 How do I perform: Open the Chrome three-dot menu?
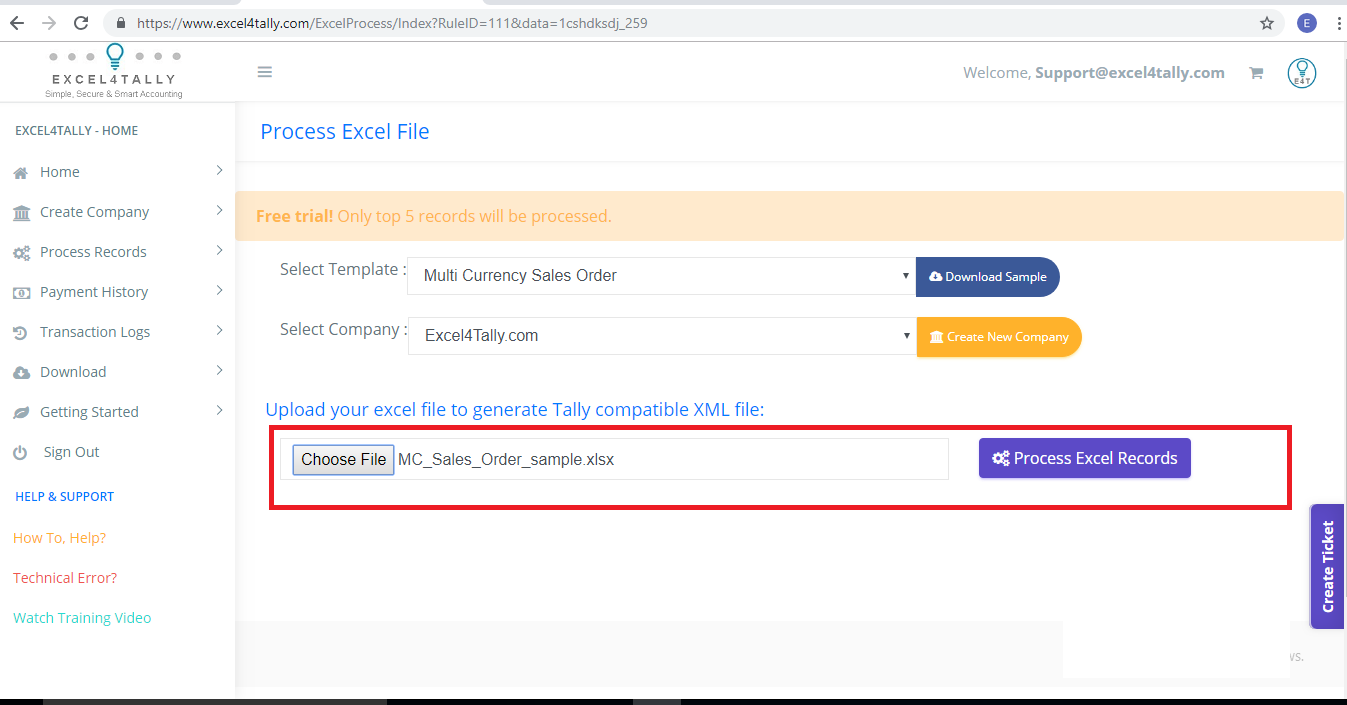(x=1338, y=23)
